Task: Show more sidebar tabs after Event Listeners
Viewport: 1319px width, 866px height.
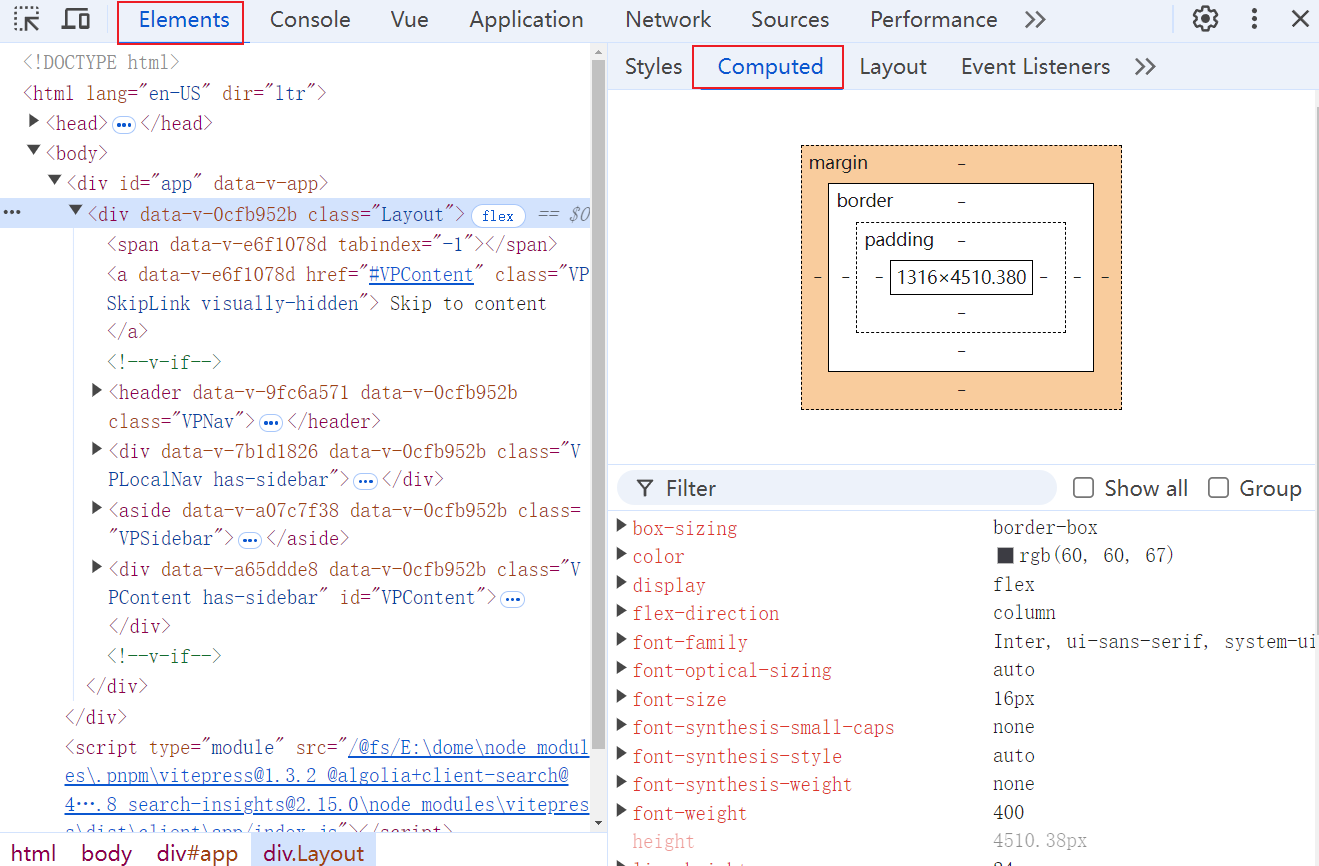Action: 1145,67
